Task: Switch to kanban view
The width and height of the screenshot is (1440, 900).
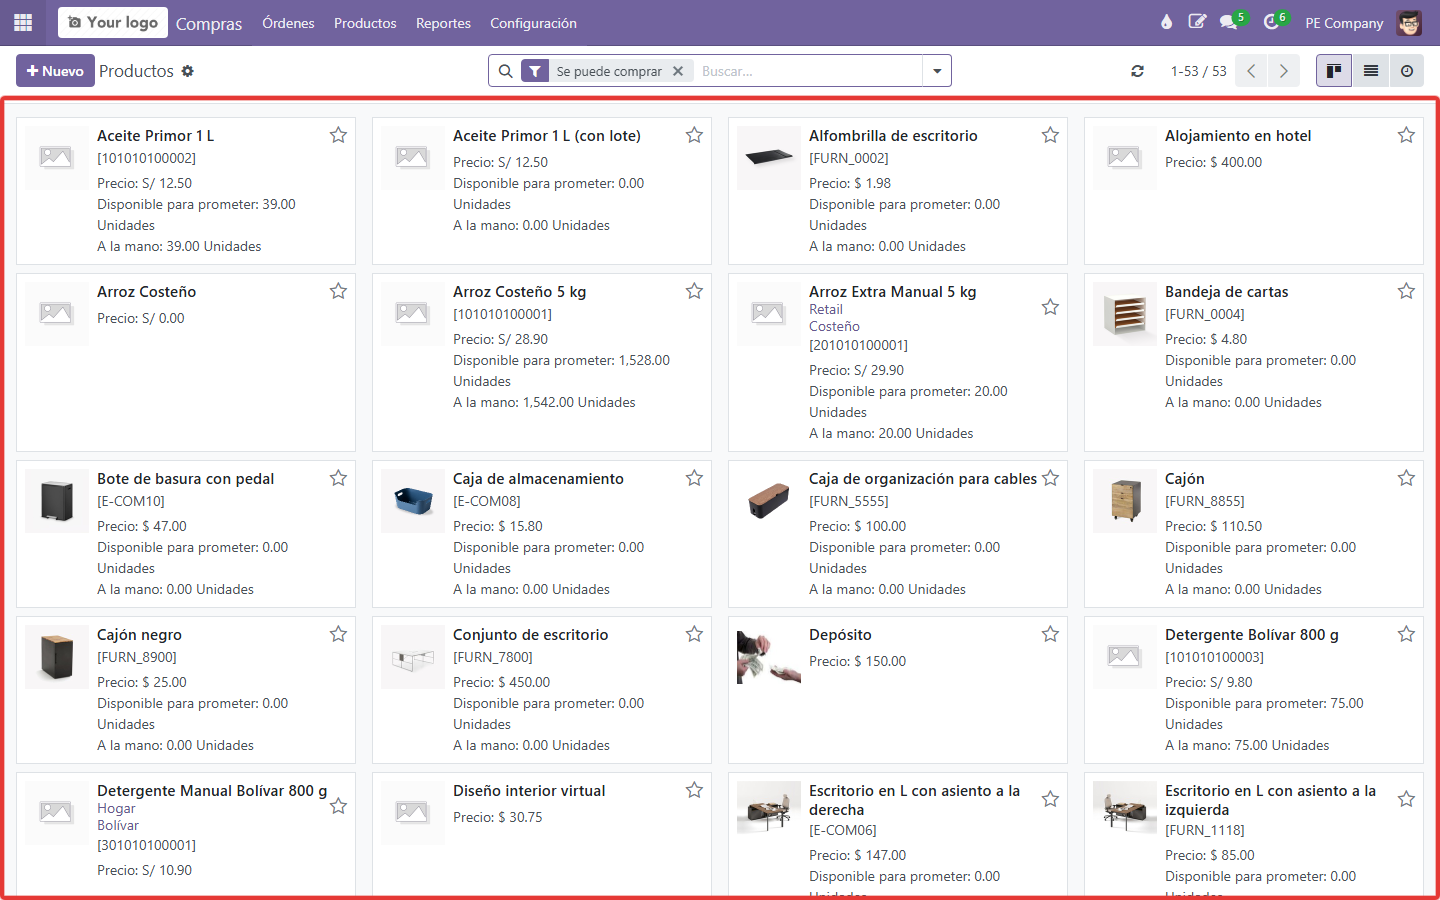Action: click(1334, 71)
